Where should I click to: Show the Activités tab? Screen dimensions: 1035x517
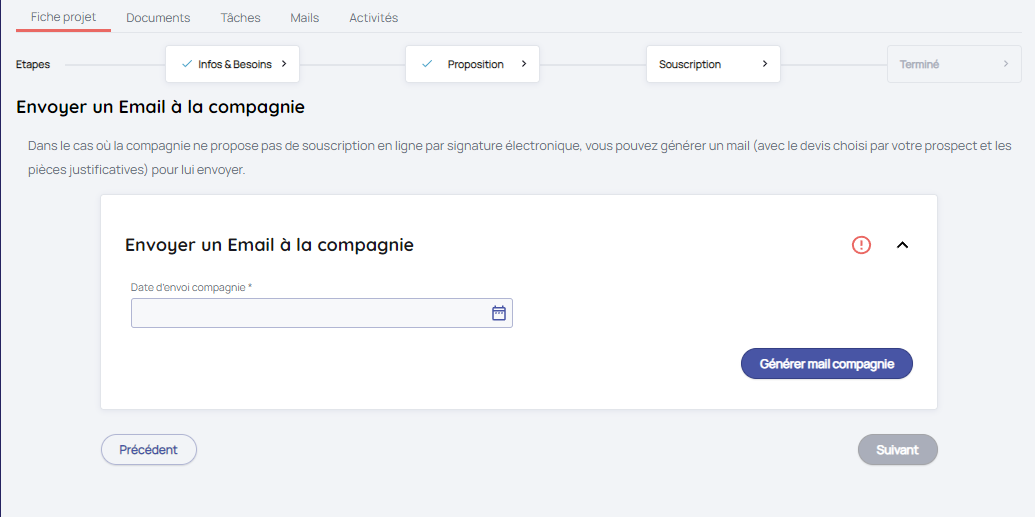[x=373, y=18]
